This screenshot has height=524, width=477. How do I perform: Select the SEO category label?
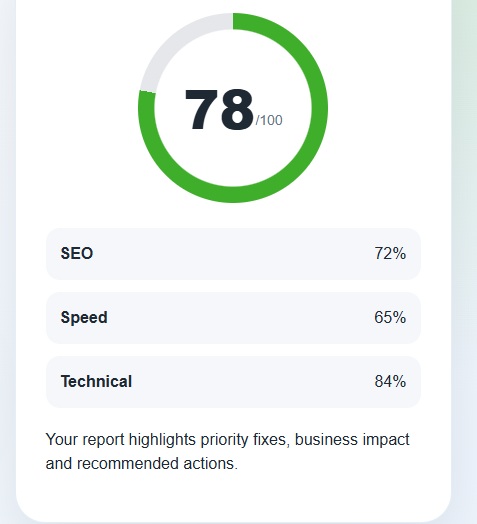tap(77, 253)
